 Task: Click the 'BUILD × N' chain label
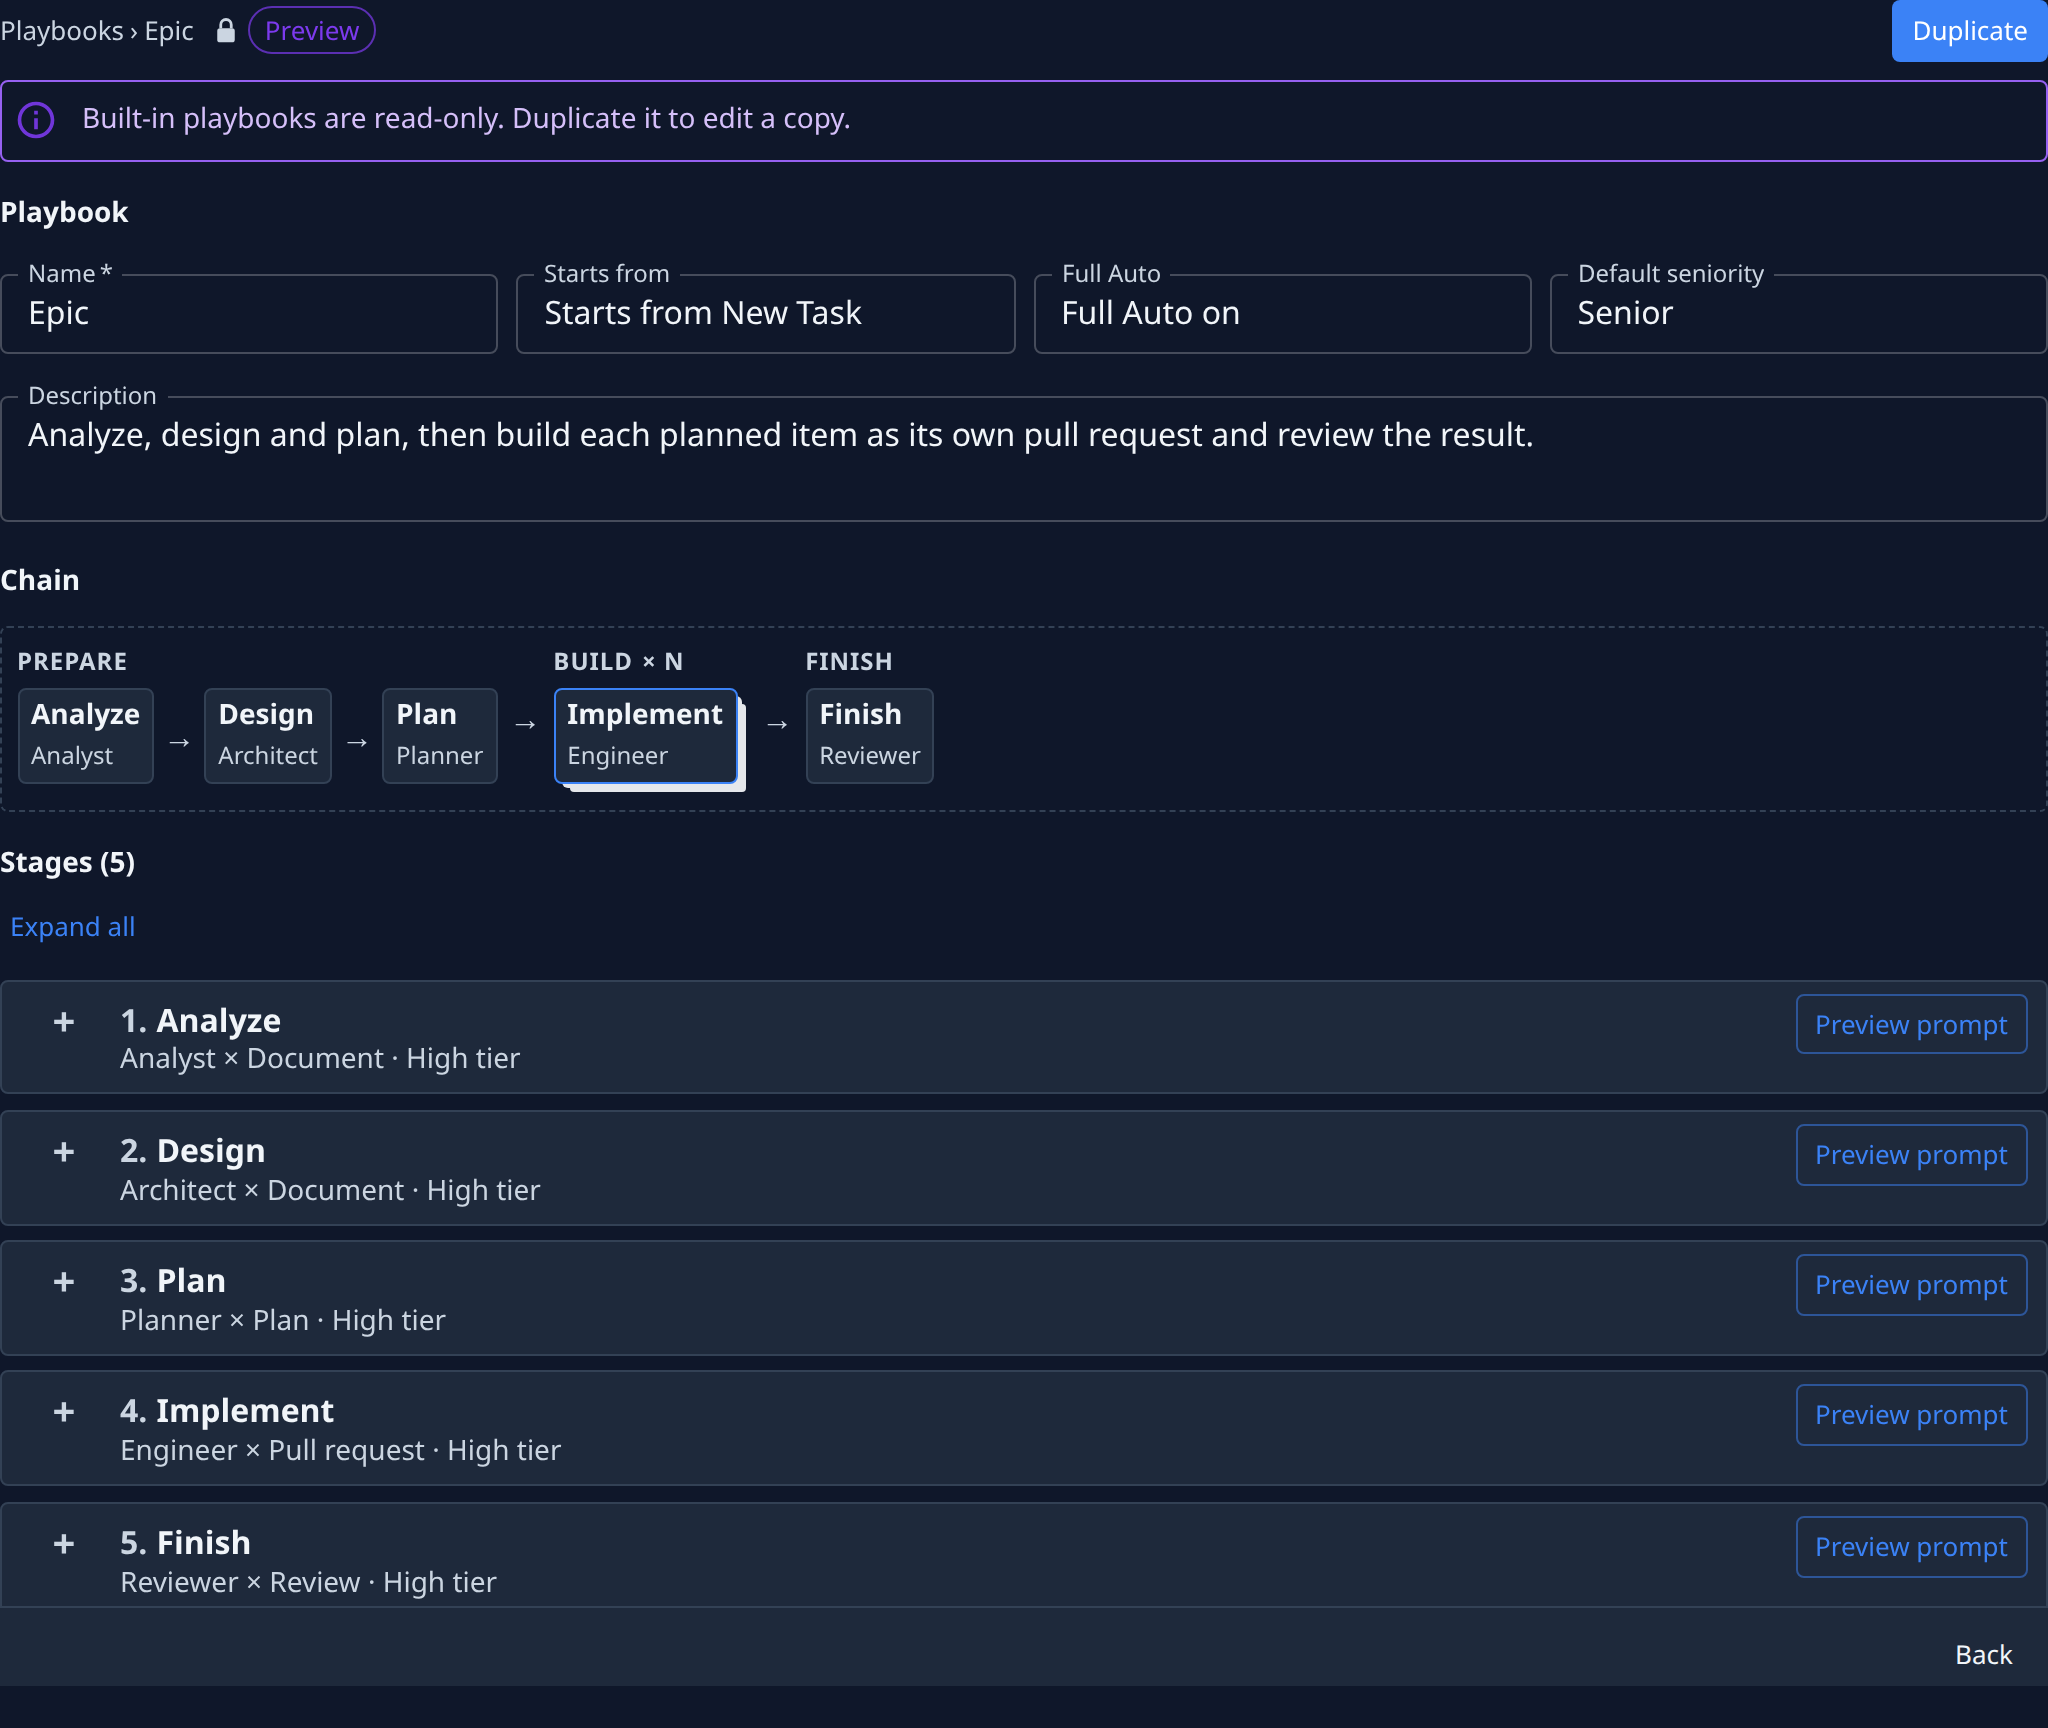click(619, 662)
